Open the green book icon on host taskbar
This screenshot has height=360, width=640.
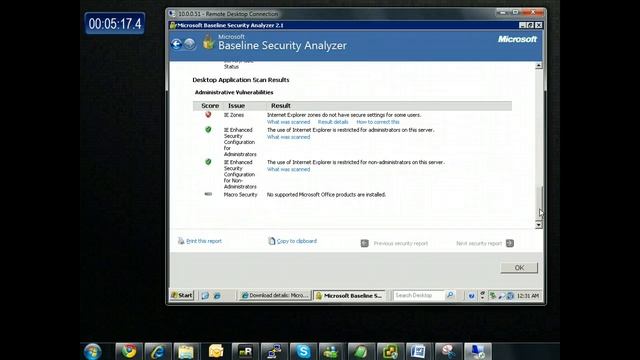tap(361, 351)
